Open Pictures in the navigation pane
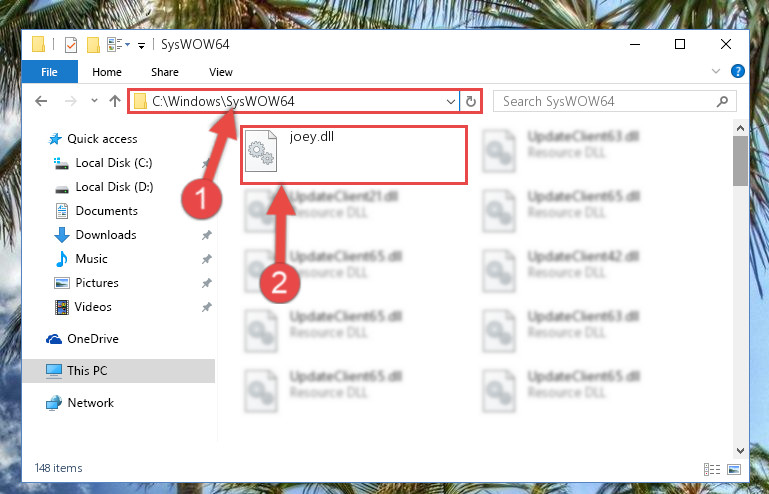This screenshot has width=769, height=494. coord(86,283)
